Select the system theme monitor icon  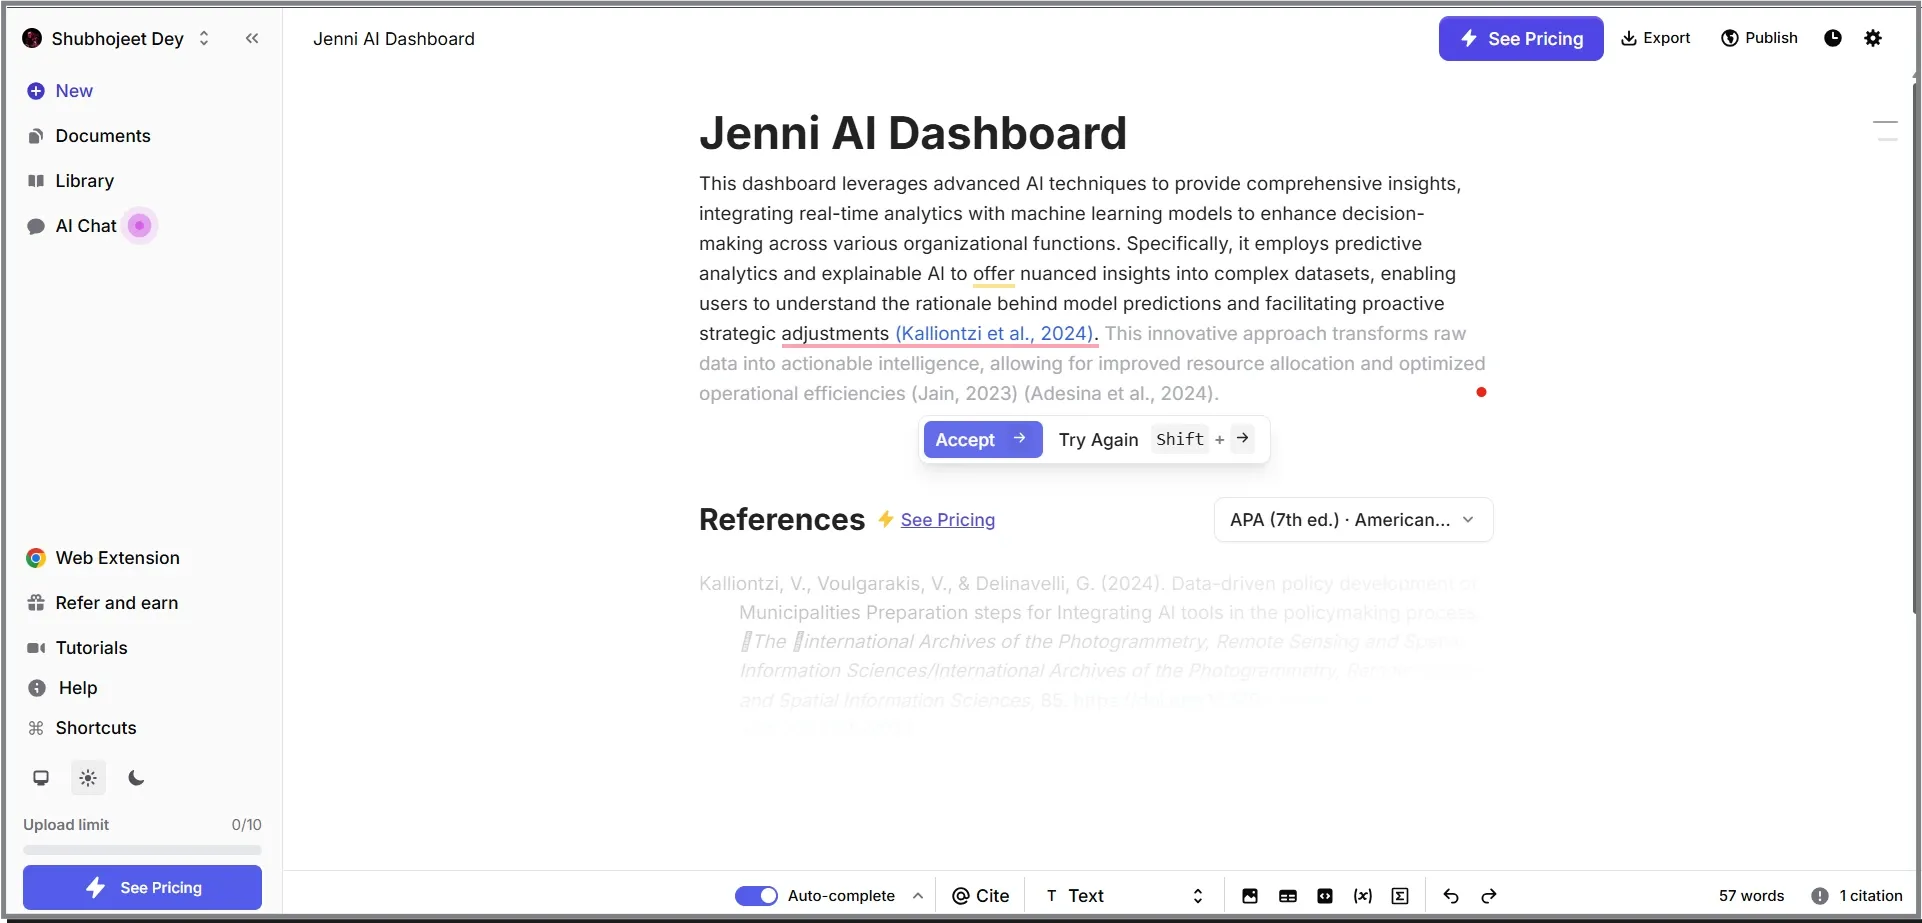point(41,778)
